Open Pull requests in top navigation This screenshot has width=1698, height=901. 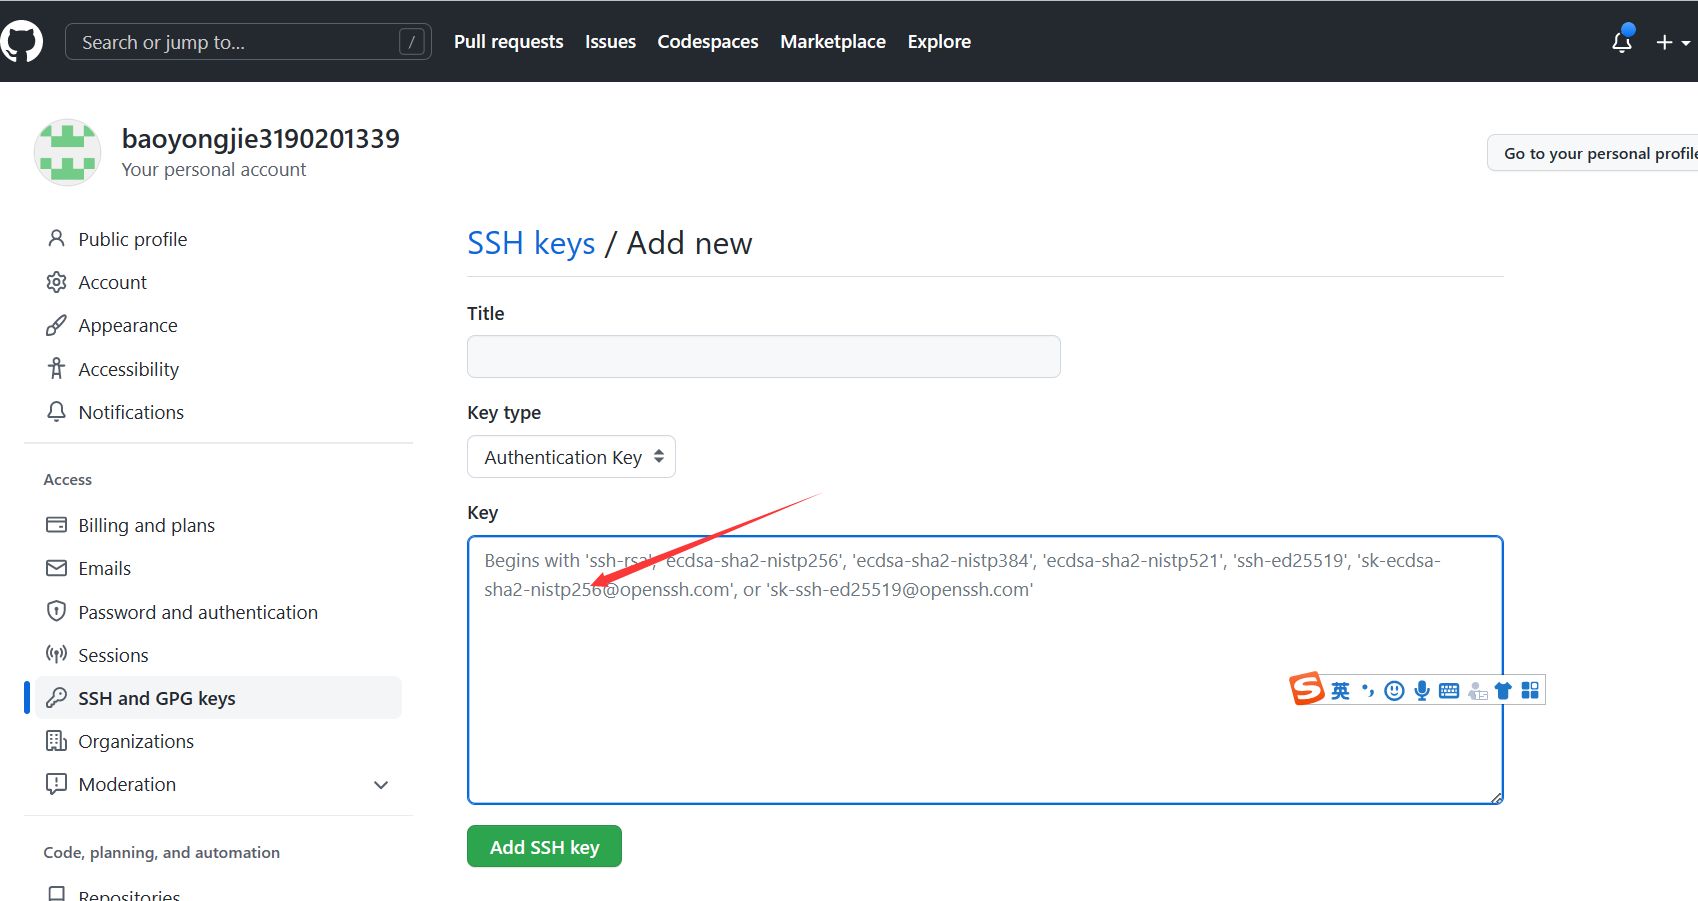pos(508,42)
